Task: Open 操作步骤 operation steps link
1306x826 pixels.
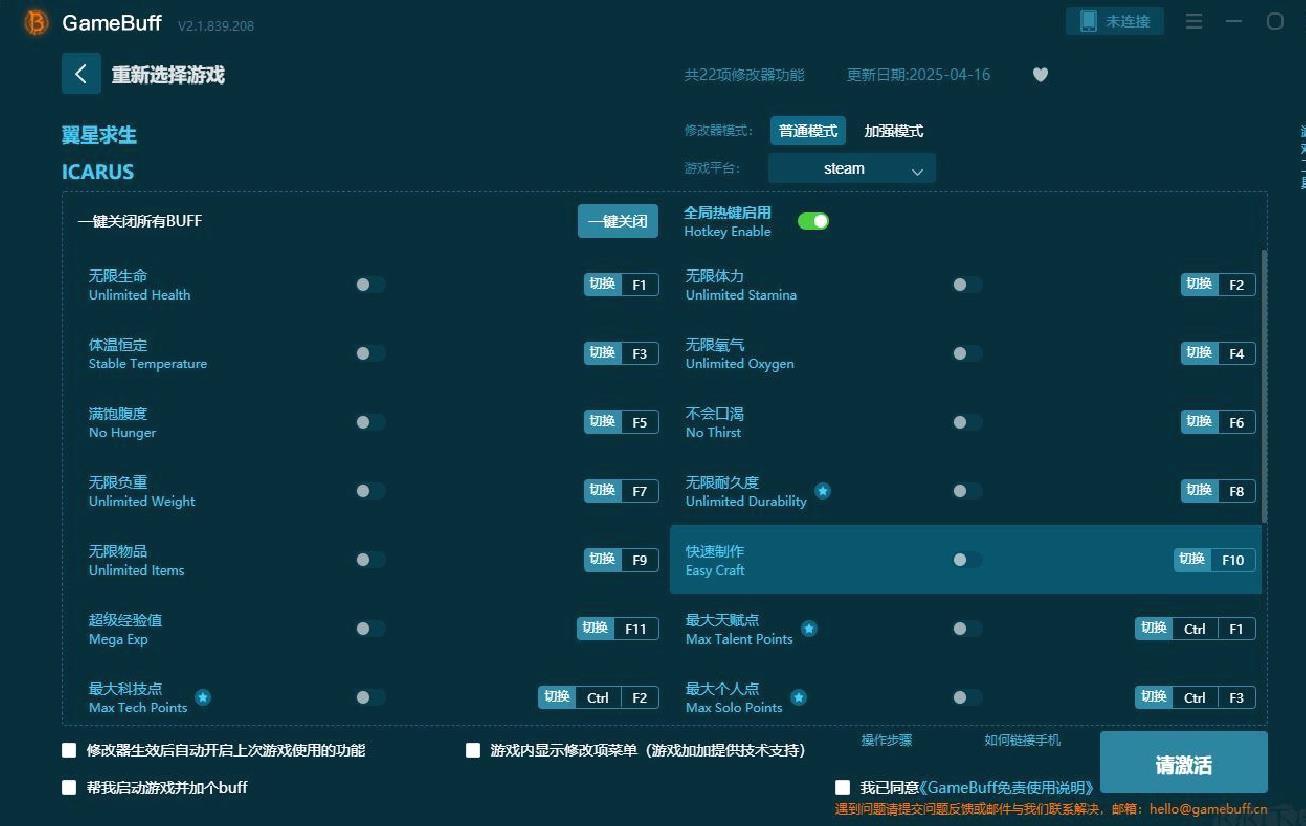Action: click(887, 741)
